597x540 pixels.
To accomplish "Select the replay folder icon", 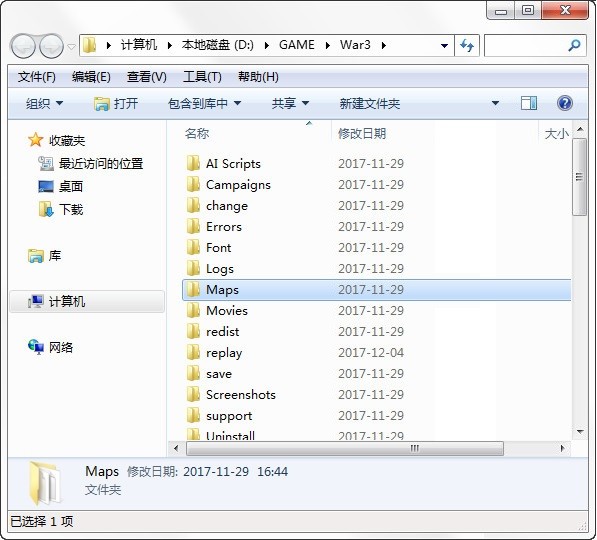I will point(193,352).
